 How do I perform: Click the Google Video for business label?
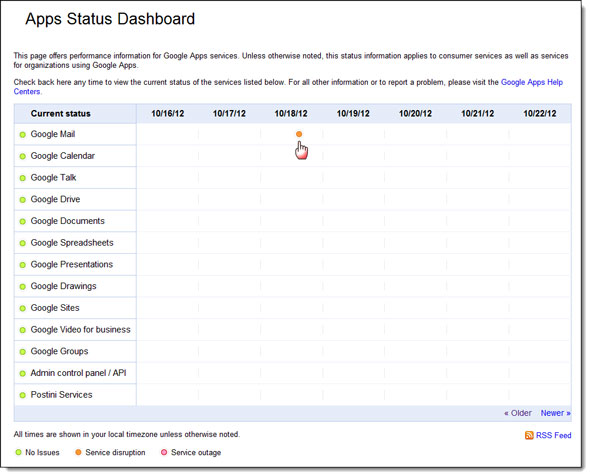tap(81, 330)
